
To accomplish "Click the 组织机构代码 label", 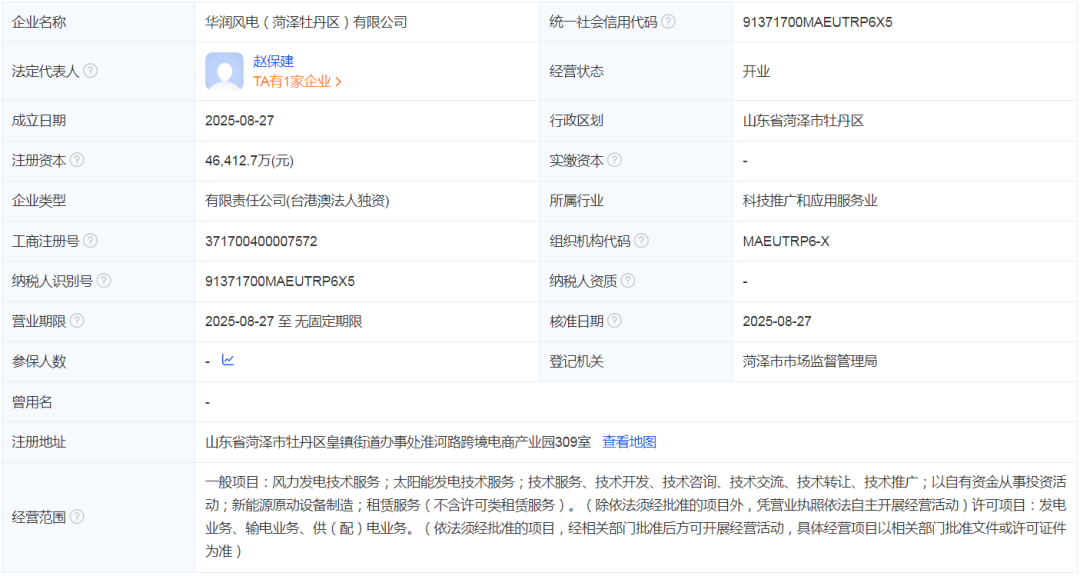I will pyautogui.click(x=590, y=241).
